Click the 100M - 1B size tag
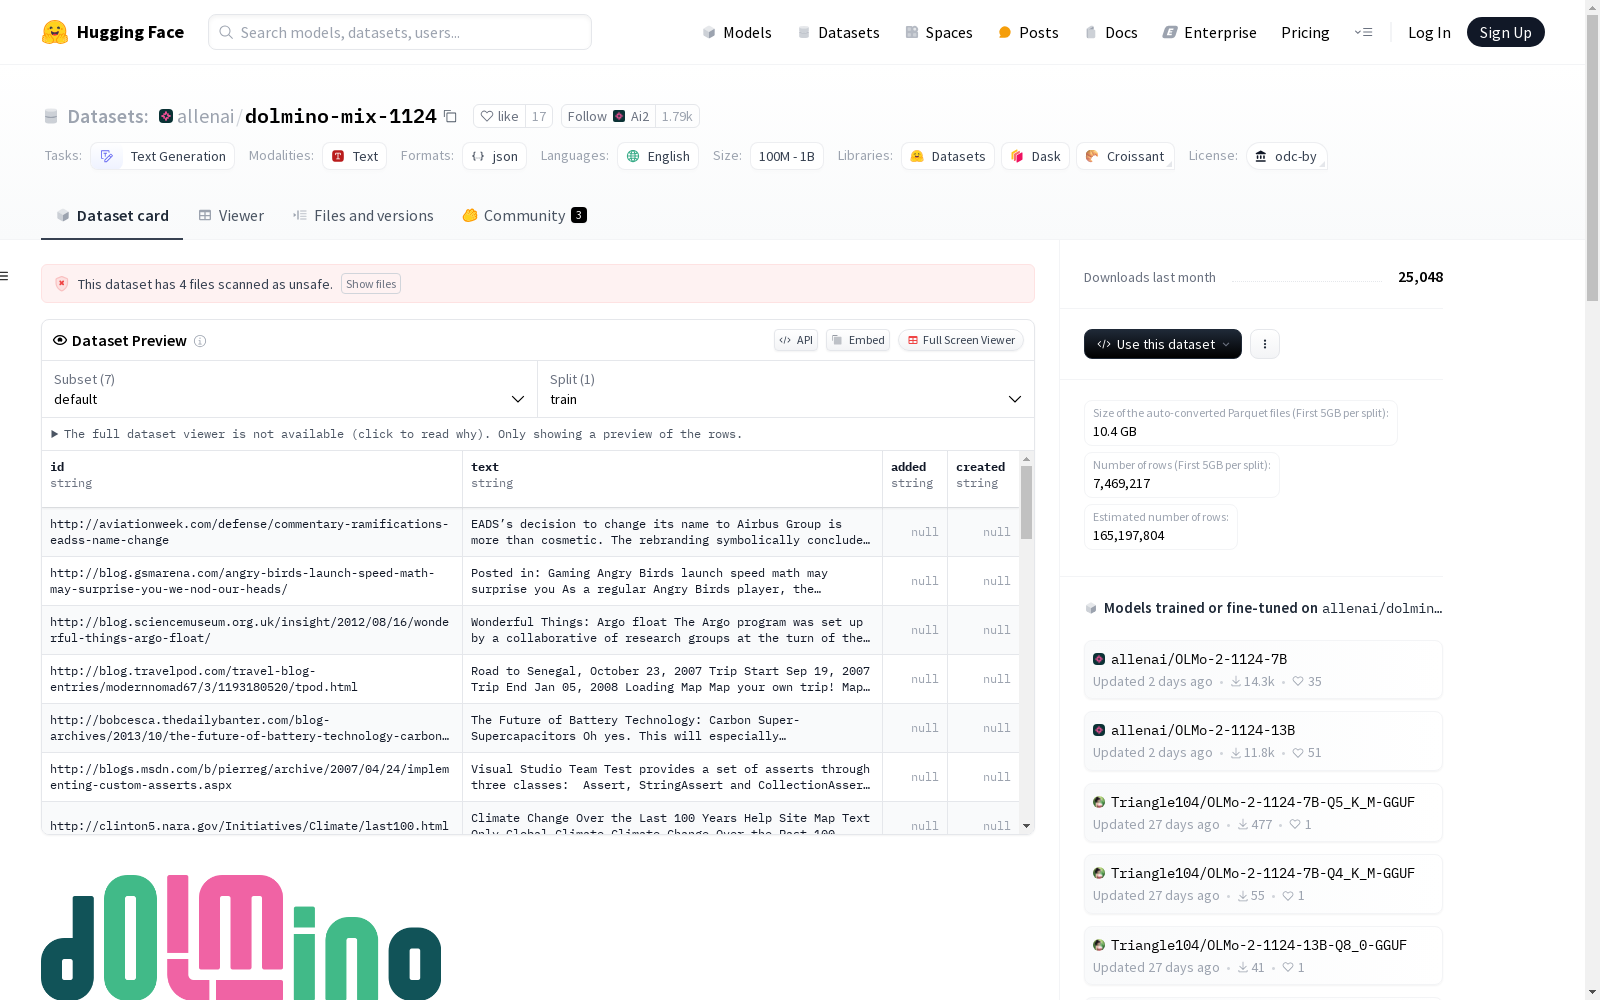Image resolution: width=1600 pixels, height=1000 pixels. (x=787, y=156)
